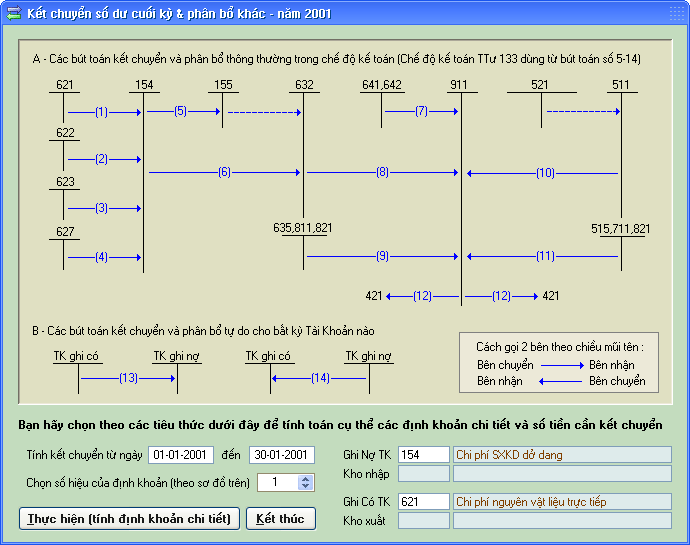
Task: Click the Kho xuất code field
Action: tap(423, 520)
